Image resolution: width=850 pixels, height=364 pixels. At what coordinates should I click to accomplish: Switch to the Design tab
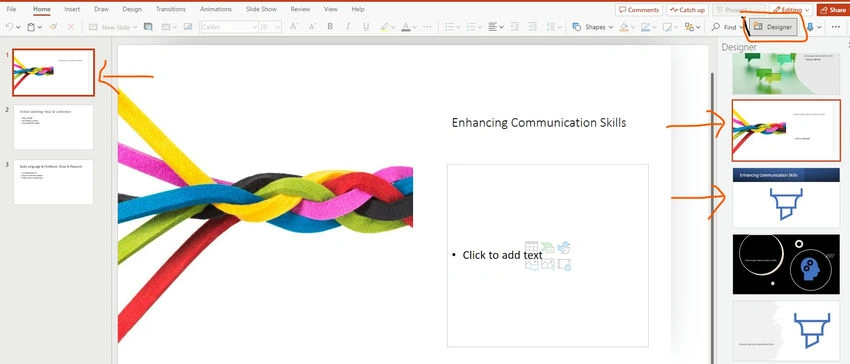132,9
